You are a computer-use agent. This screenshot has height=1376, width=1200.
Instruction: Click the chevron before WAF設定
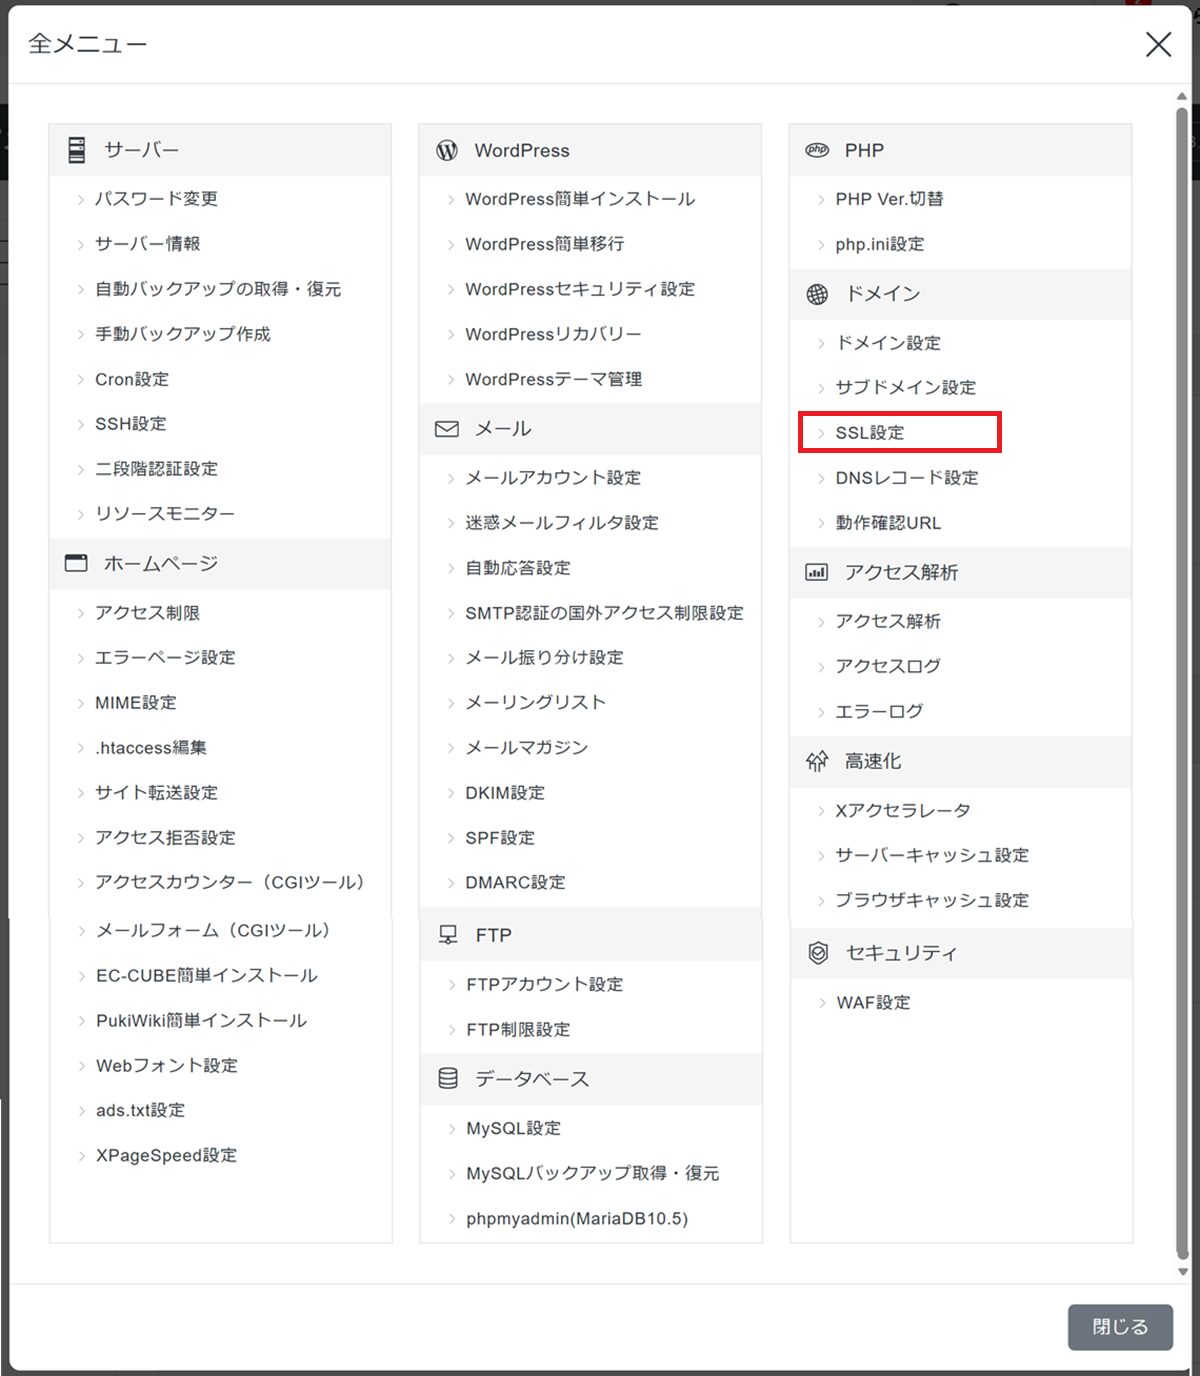[x=822, y=1003]
